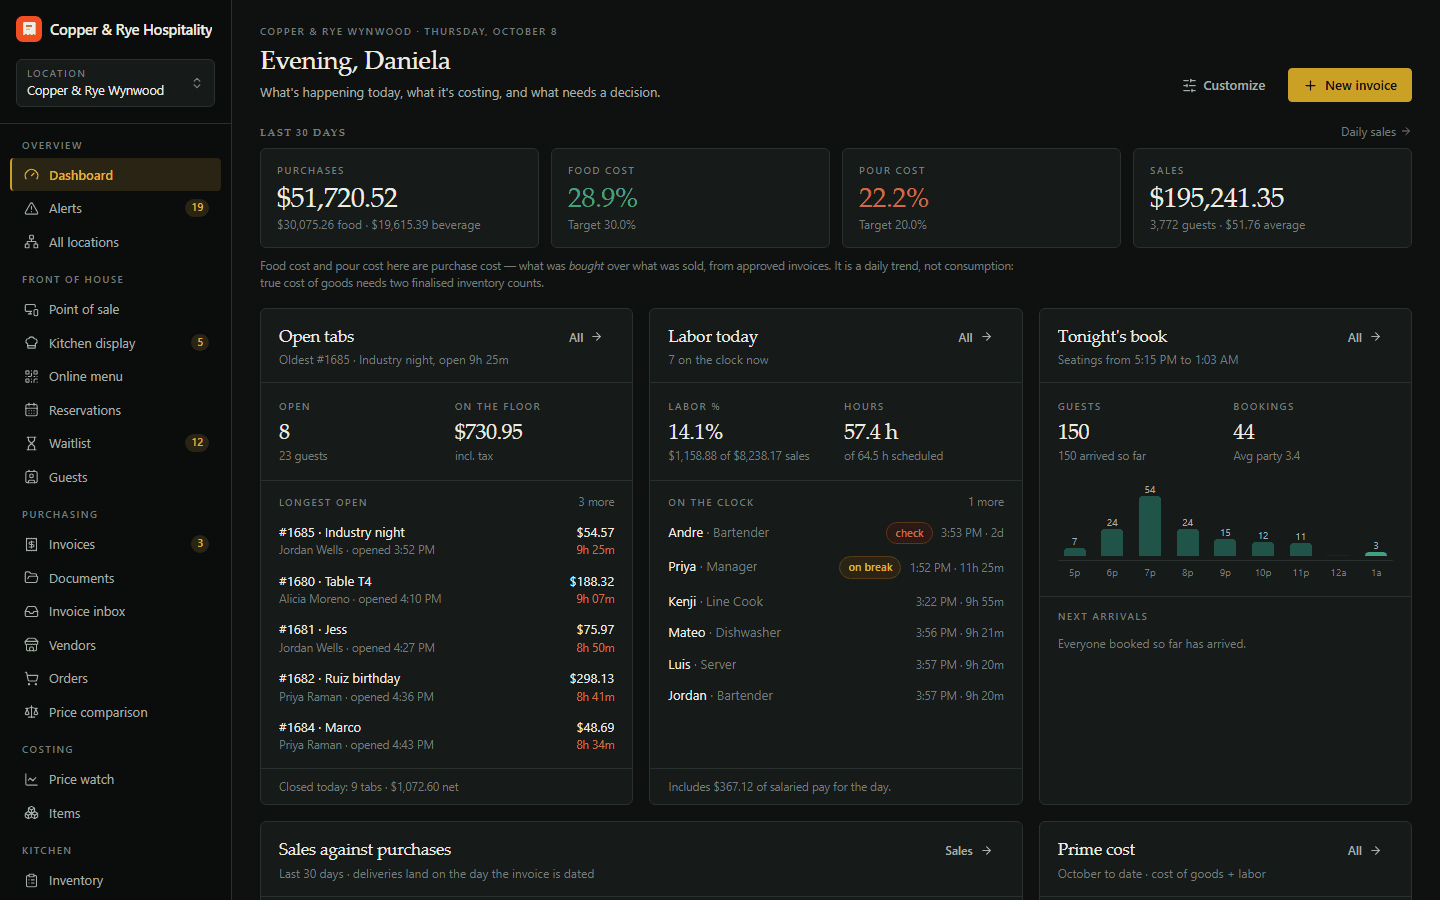Screen dimensions: 1440x900
Task: Click the Food cost 28.9% card
Action: click(690, 198)
